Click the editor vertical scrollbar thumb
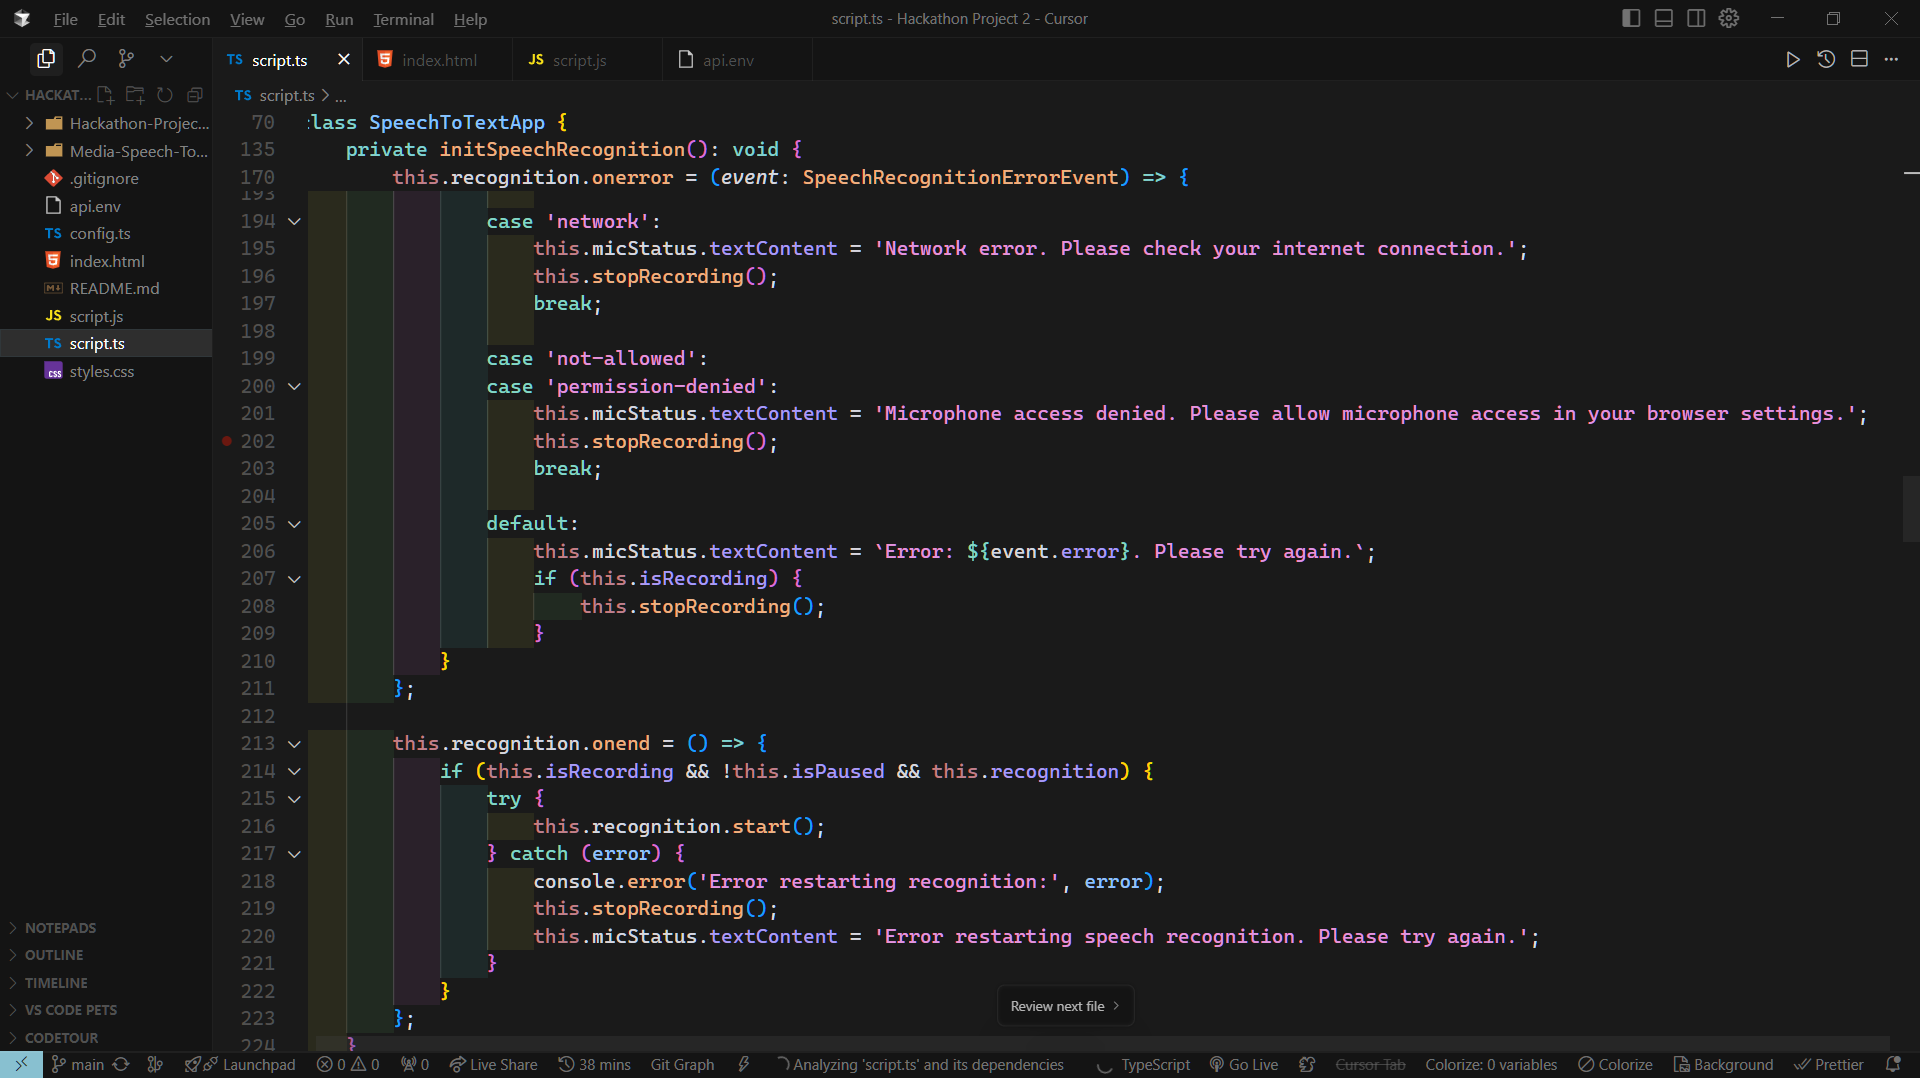 click(x=1911, y=510)
